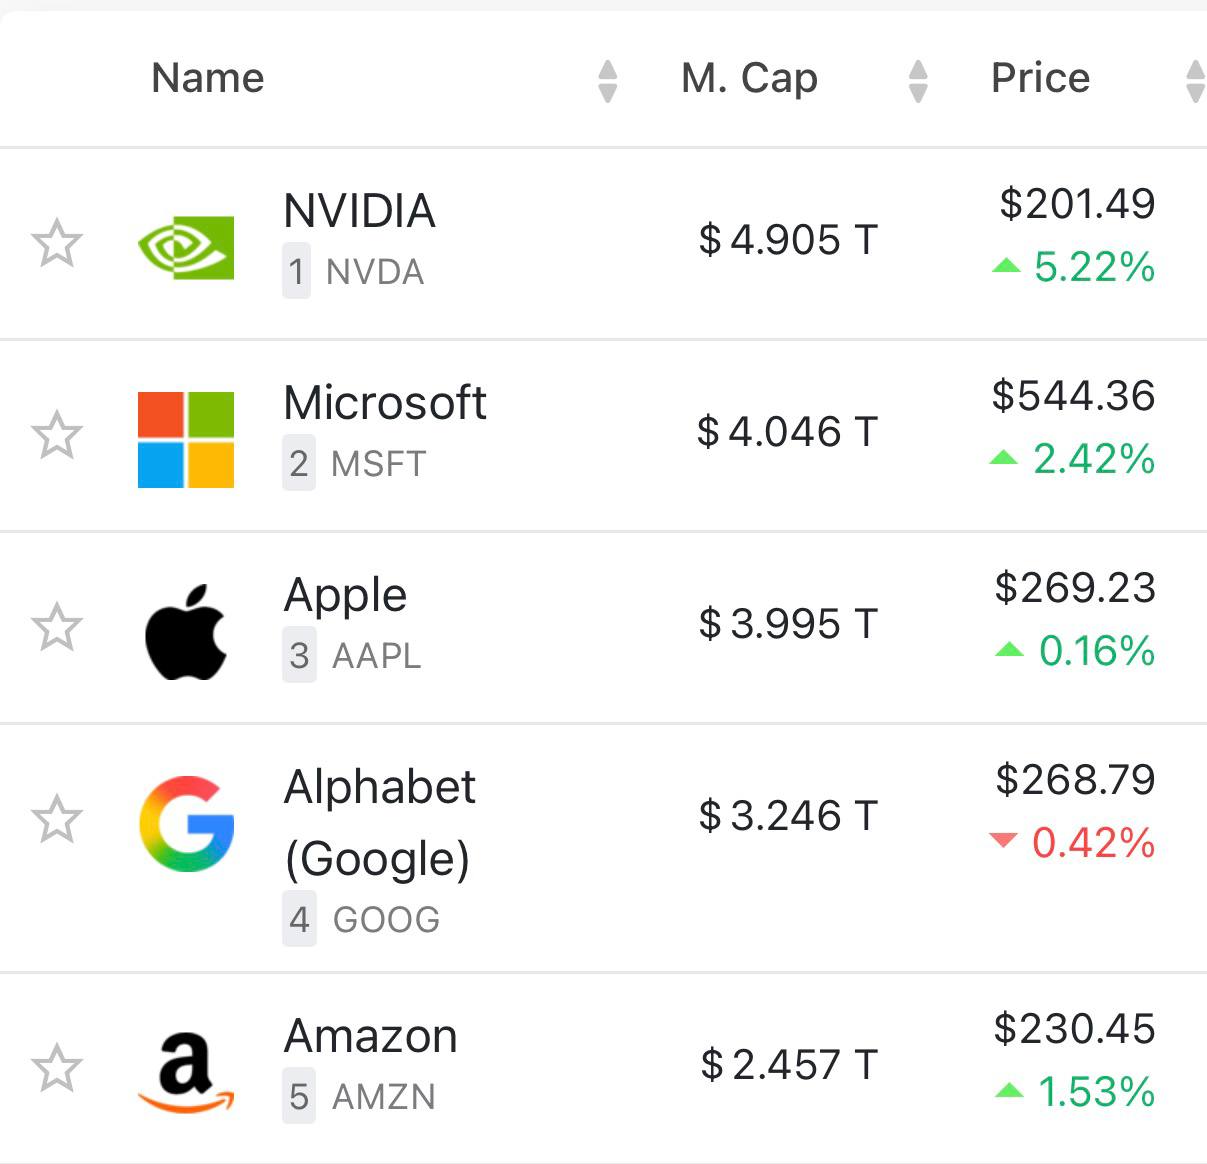This screenshot has height=1164, width=1207.
Task: Click Microsoft's $4.046 T market cap
Action: 787,432
